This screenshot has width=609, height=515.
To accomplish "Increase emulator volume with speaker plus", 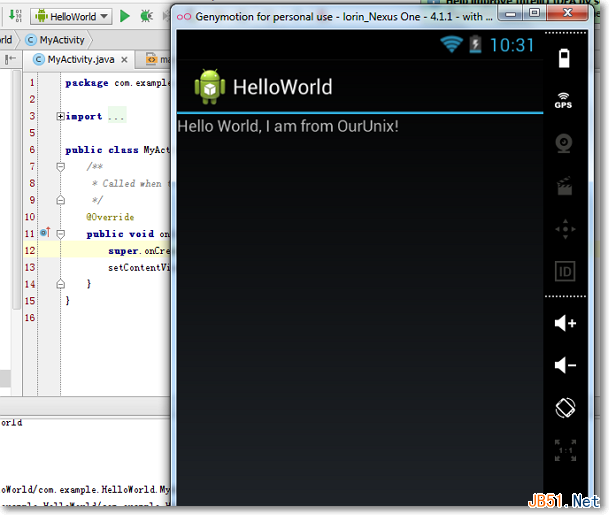I will [x=565, y=323].
